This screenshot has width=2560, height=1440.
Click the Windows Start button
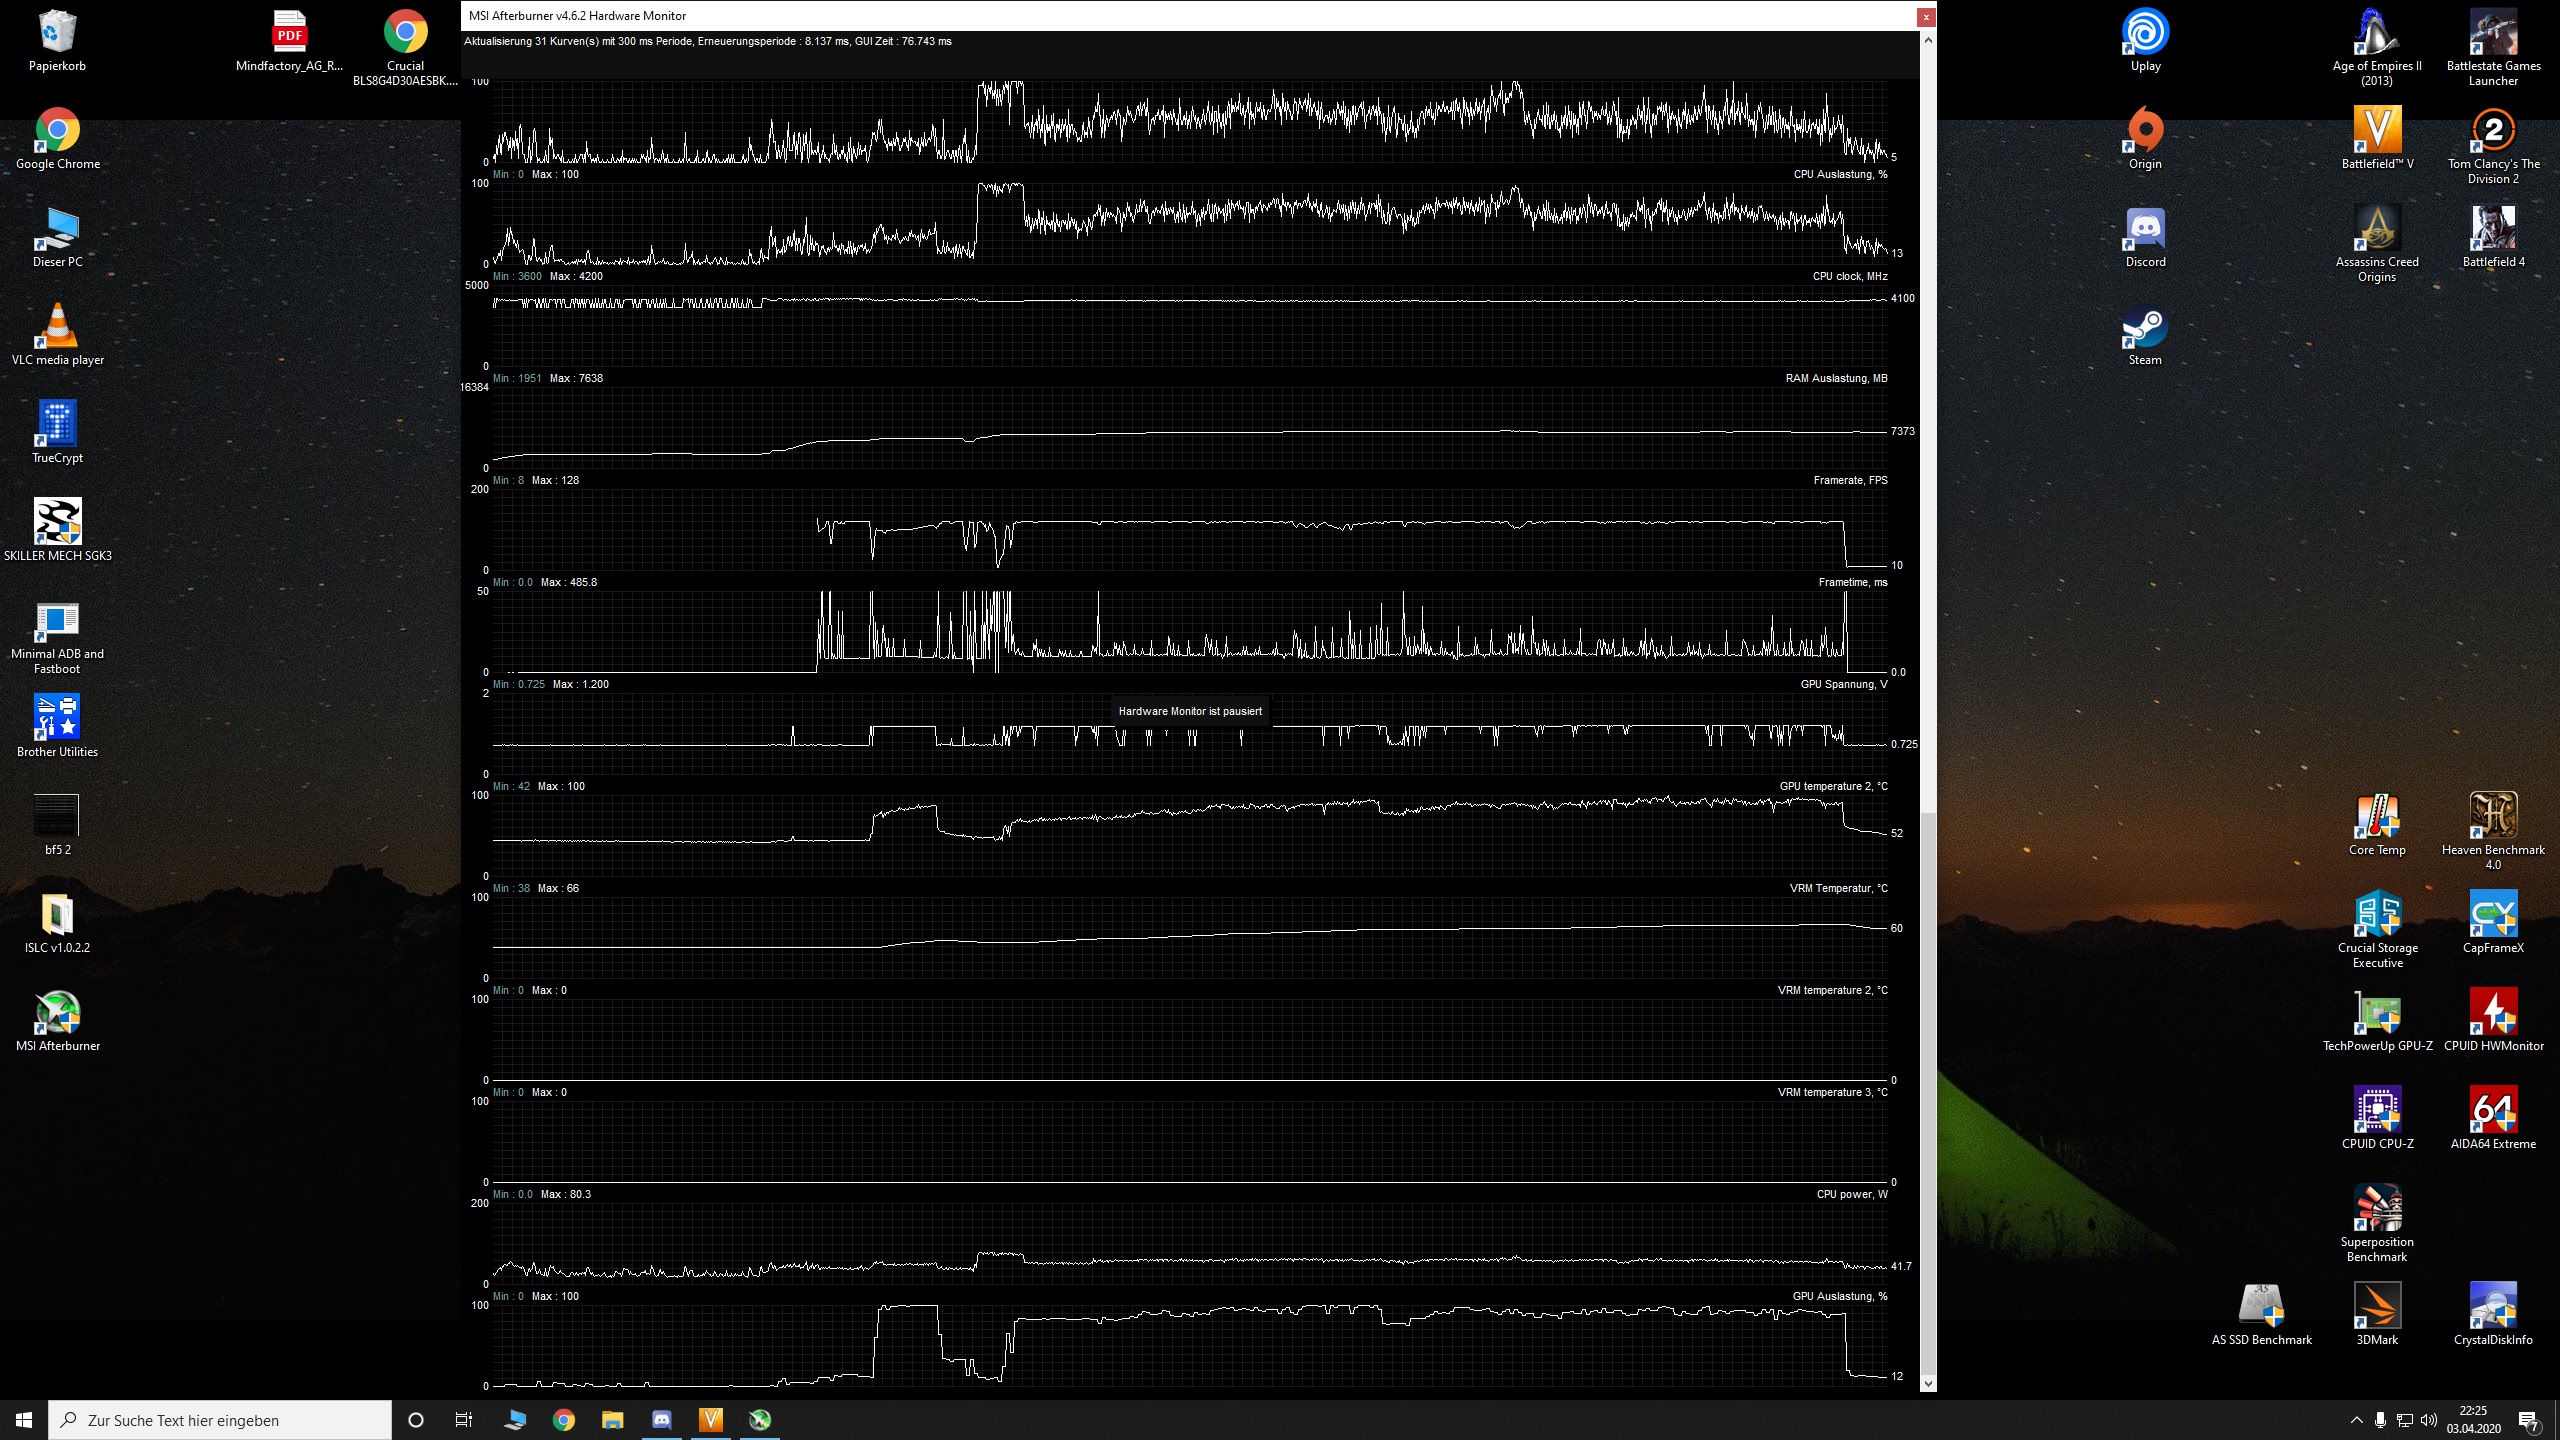[x=24, y=1420]
